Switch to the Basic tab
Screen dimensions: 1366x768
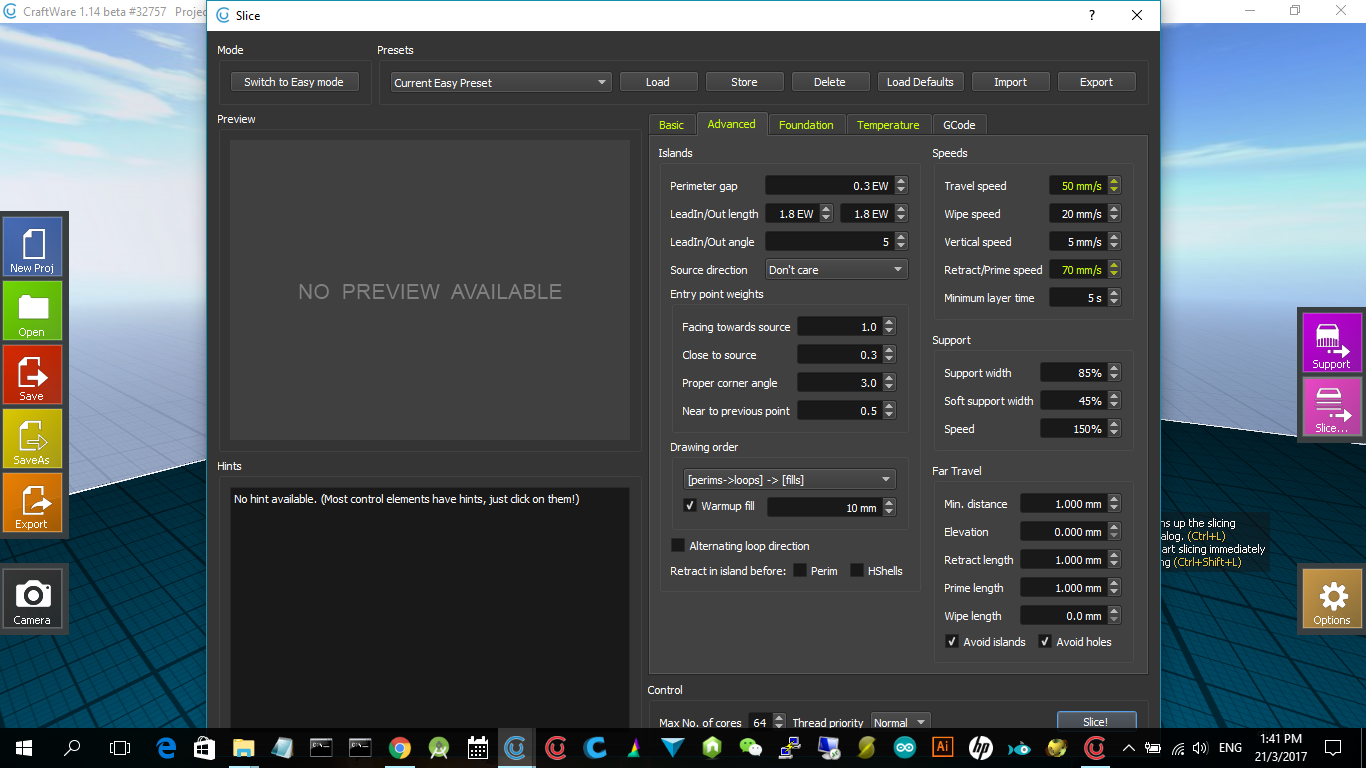tap(671, 125)
